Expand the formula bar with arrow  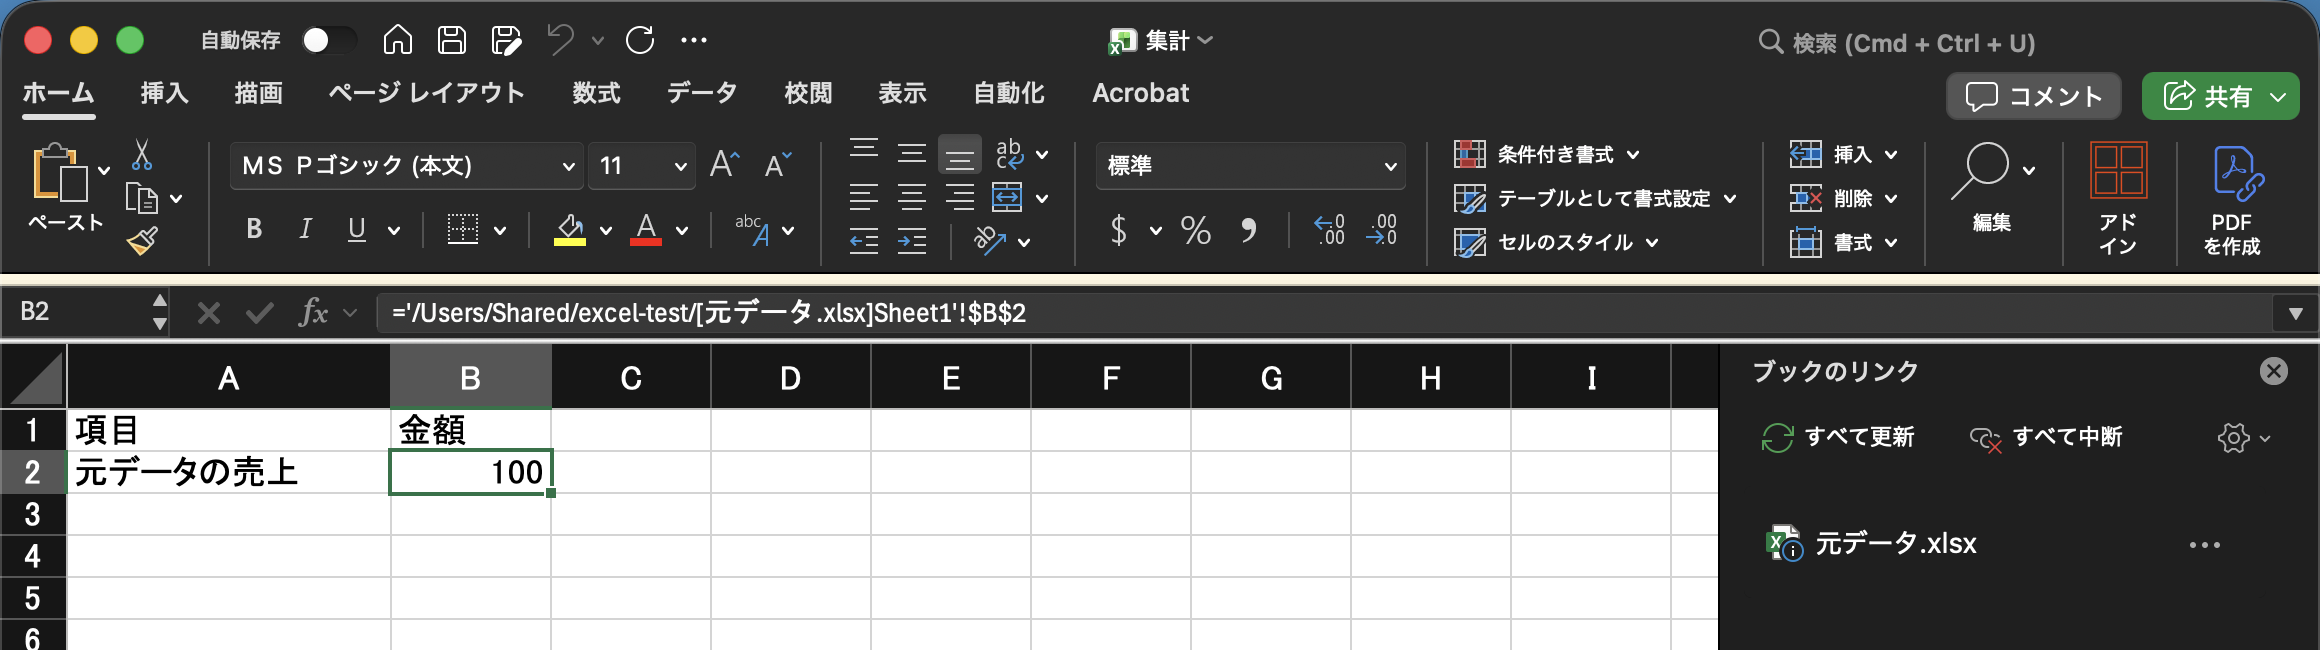click(x=2295, y=313)
